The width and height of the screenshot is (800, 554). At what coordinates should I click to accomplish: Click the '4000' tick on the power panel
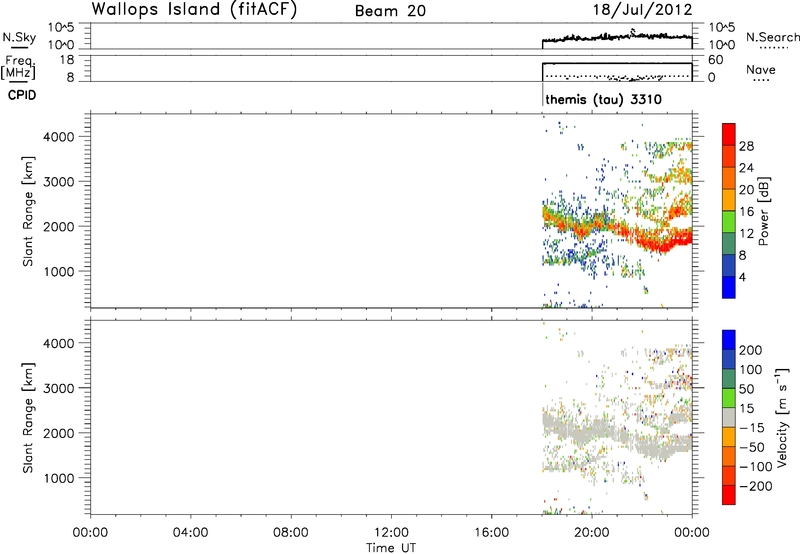59,137
